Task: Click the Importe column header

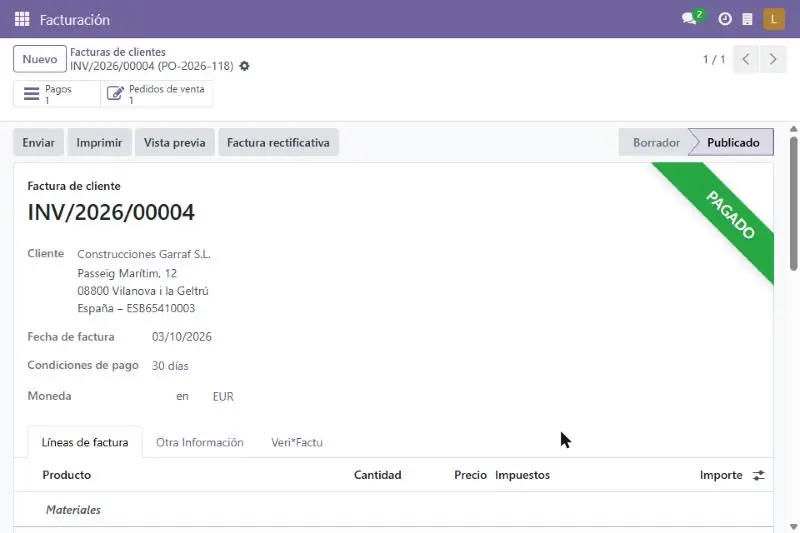Action: click(x=721, y=475)
